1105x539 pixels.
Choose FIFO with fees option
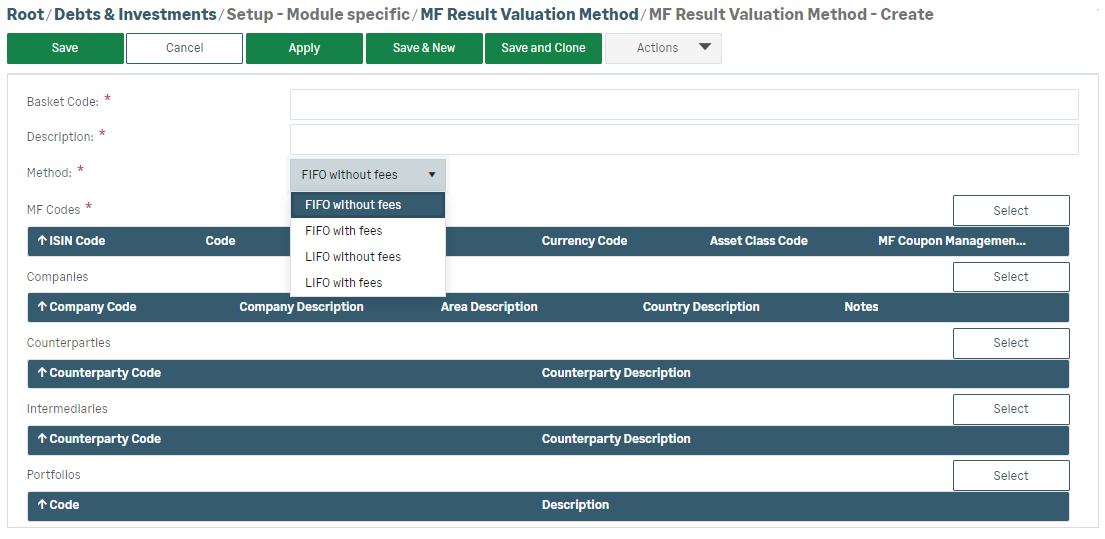[344, 231]
